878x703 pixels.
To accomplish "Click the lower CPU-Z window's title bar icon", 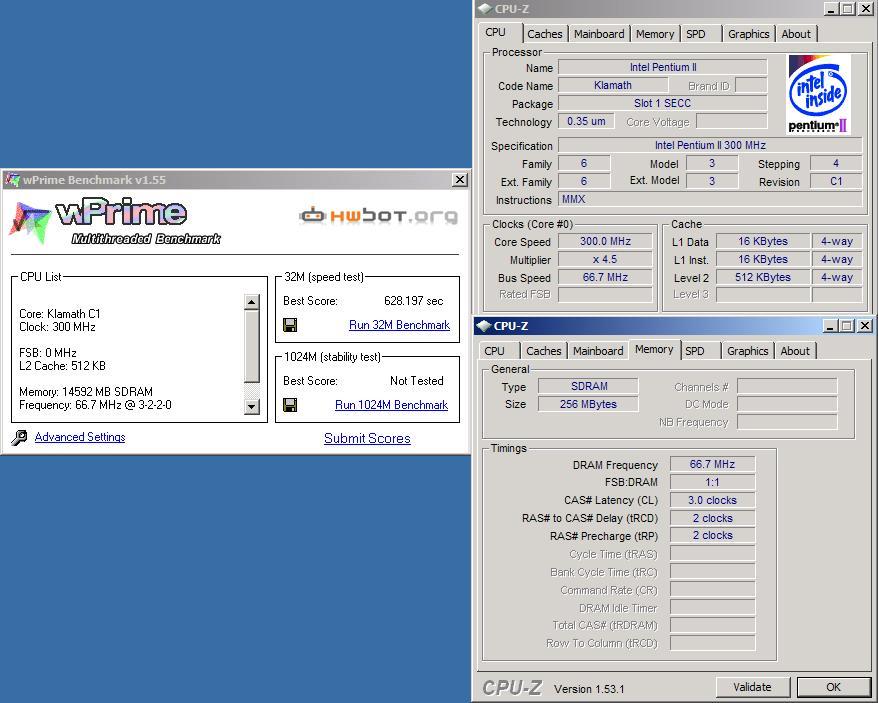I will click(x=484, y=325).
